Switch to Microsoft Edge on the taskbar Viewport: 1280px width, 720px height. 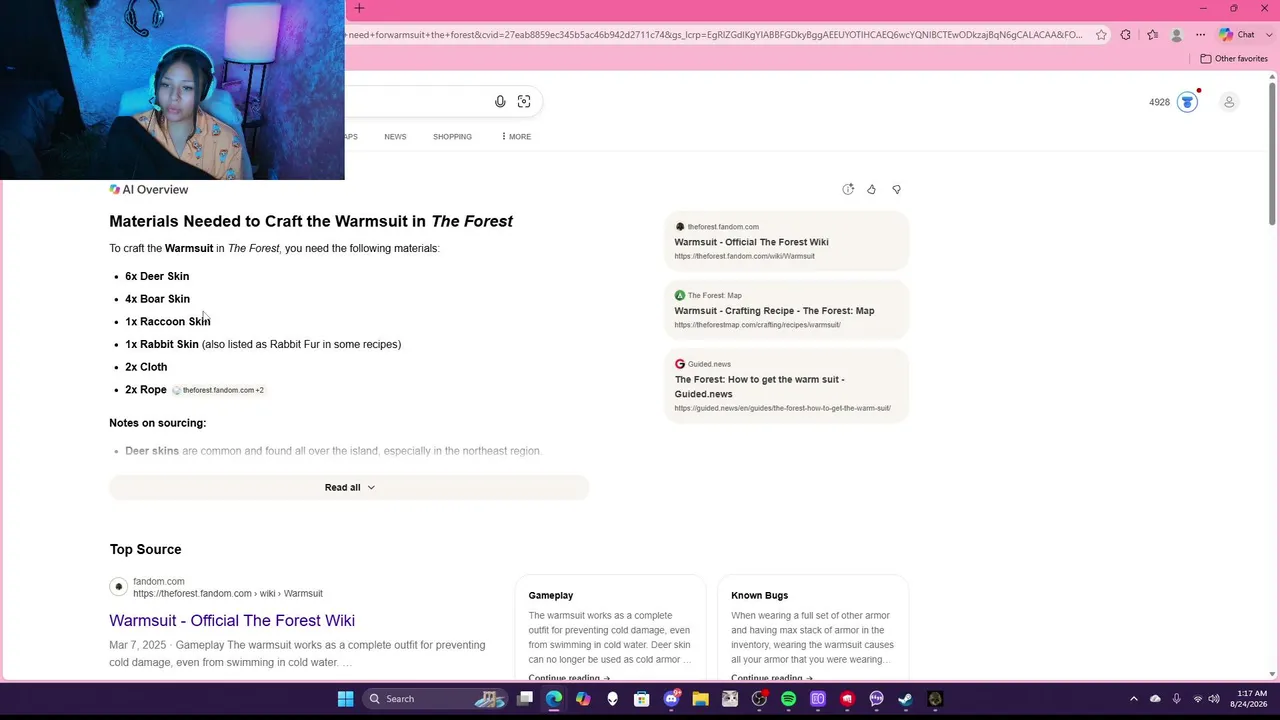(554, 699)
